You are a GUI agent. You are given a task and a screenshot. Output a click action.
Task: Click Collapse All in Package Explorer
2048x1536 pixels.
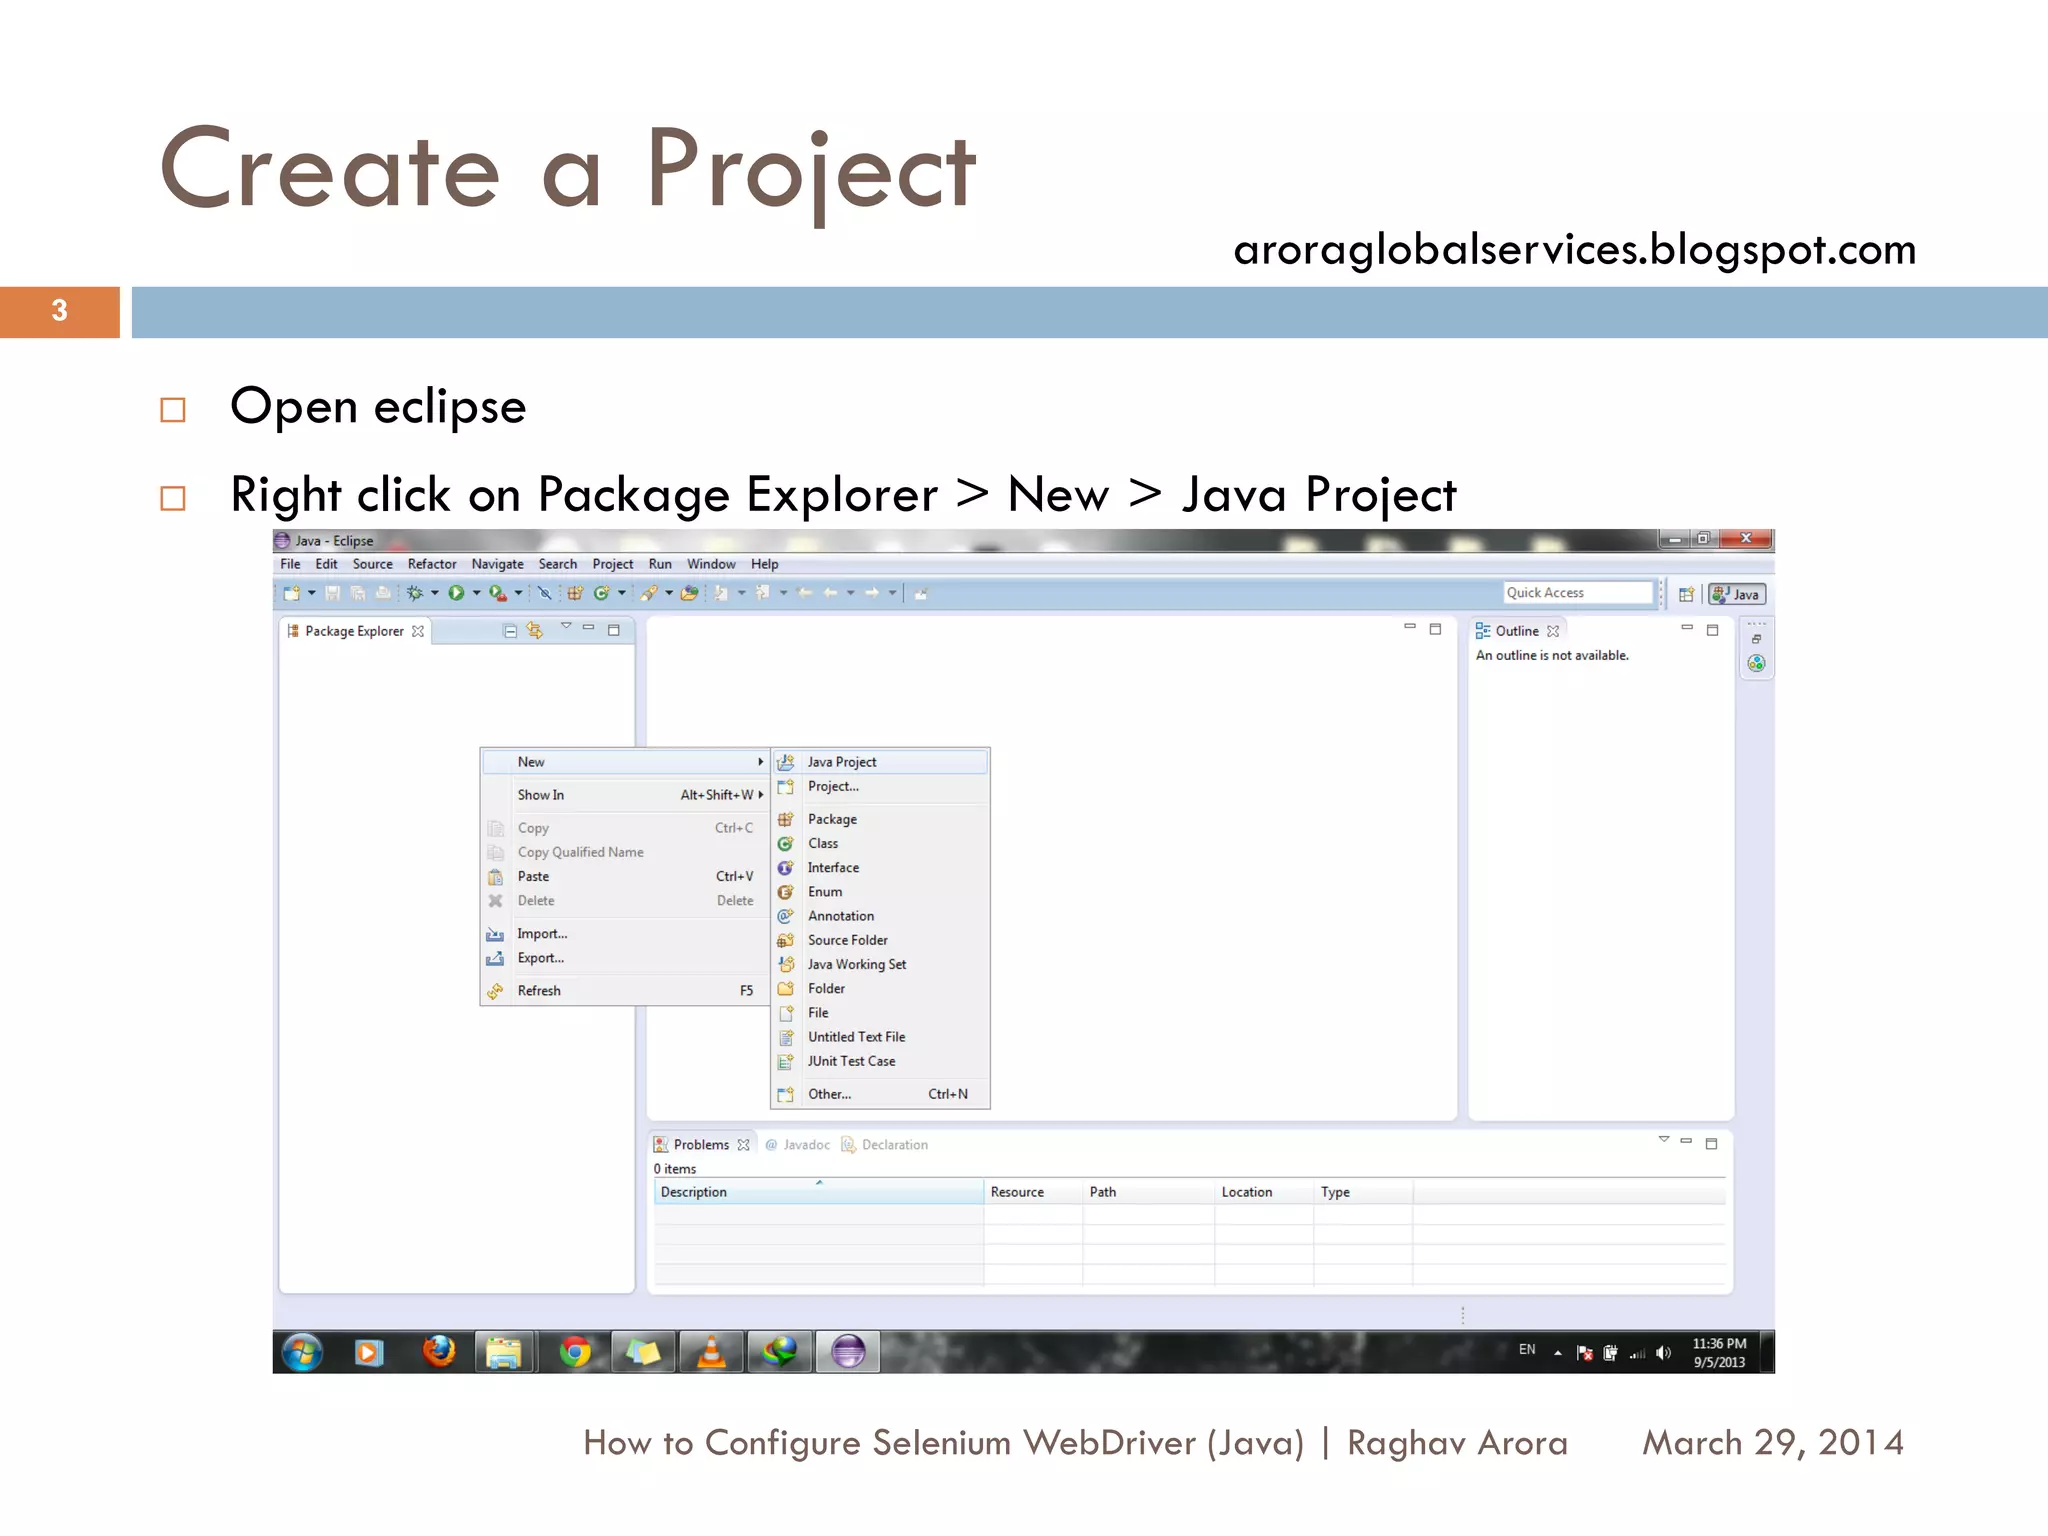510,631
